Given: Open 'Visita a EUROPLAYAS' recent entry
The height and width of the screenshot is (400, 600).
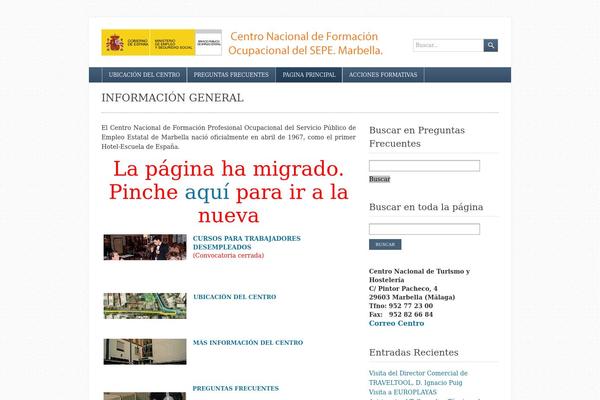Looking at the screenshot, I should pyautogui.click(x=403, y=392).
